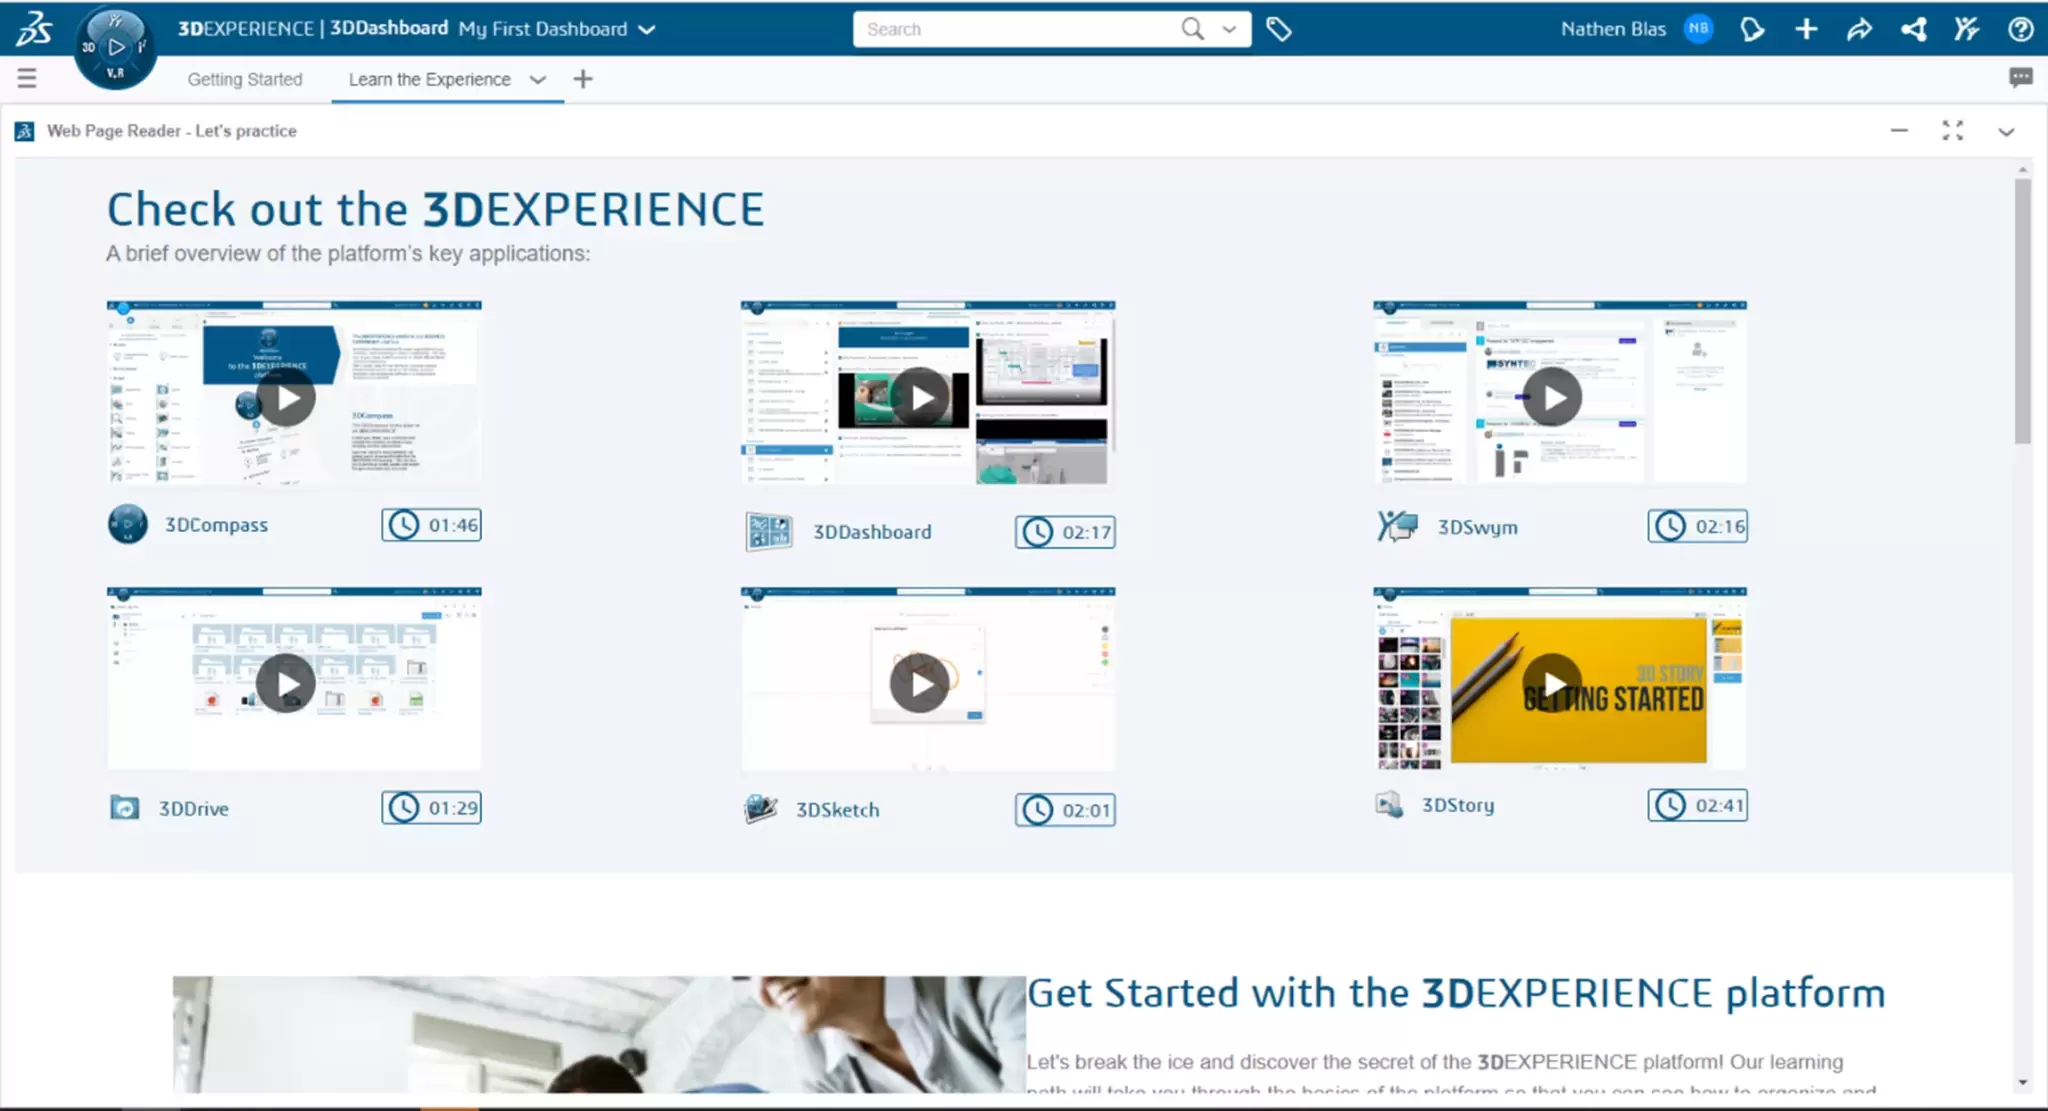Open the help question mark icon
This screenshot has height=1111, width=2048.
pyautogui.click(x=2020, y=29)
